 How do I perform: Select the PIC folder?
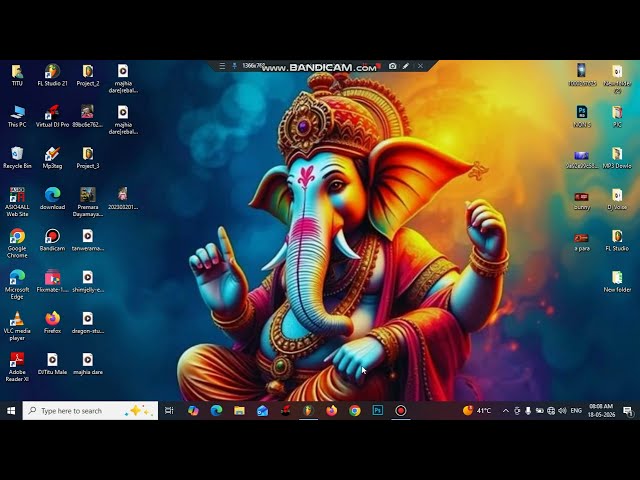[x=617, y=117]
